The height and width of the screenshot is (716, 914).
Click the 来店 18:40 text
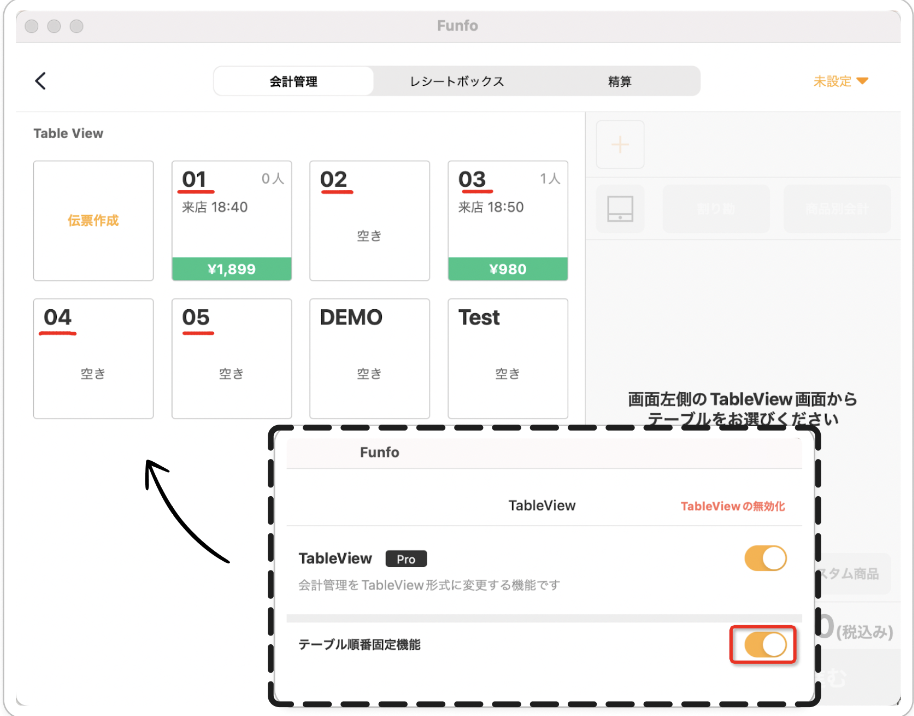click(x=215, y=207)
